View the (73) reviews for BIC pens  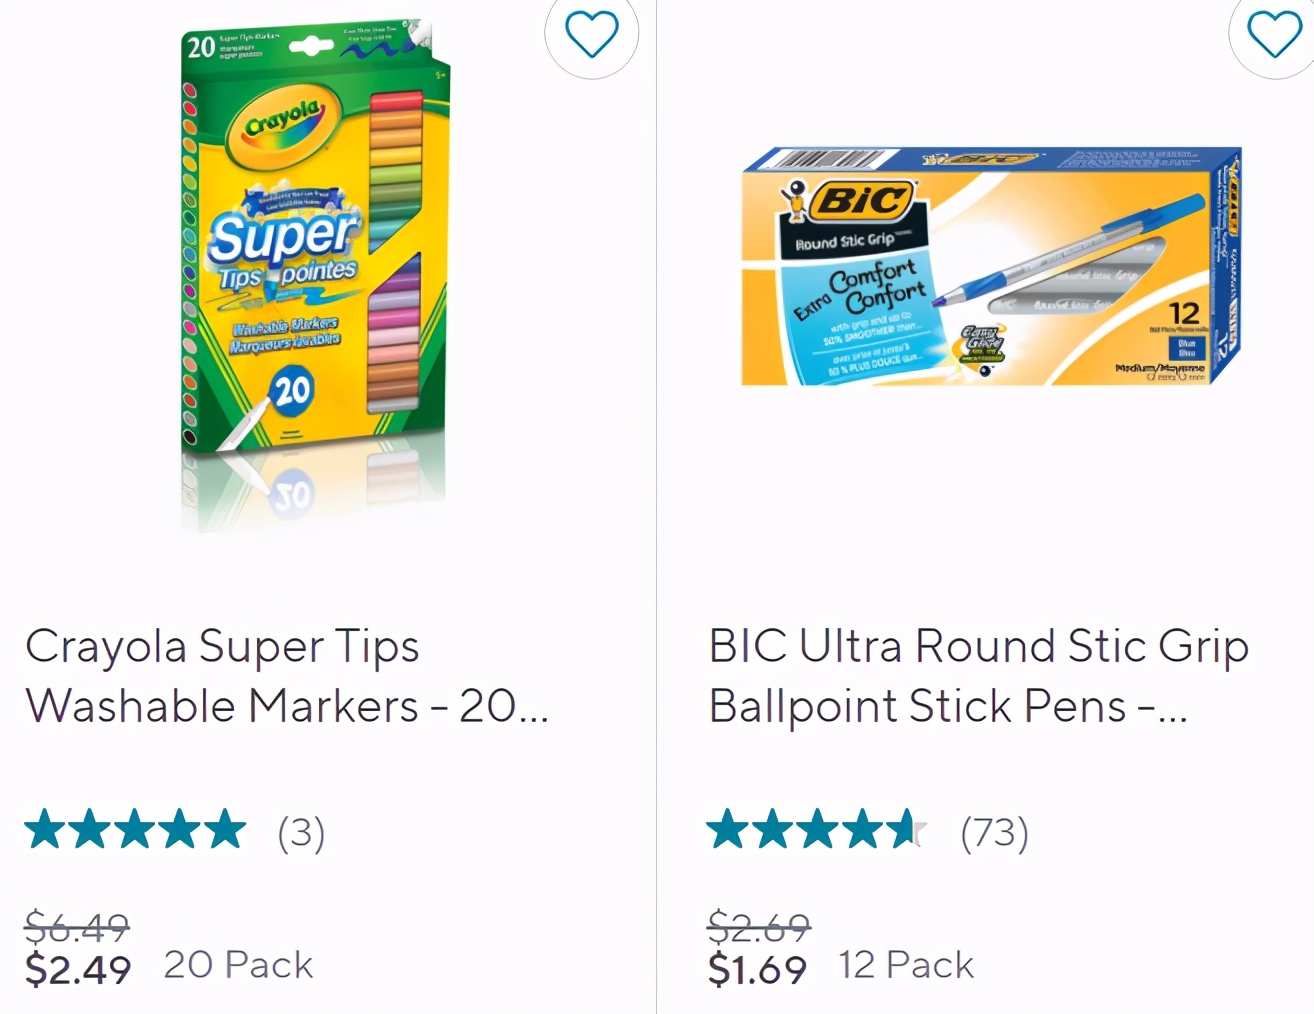994,832
